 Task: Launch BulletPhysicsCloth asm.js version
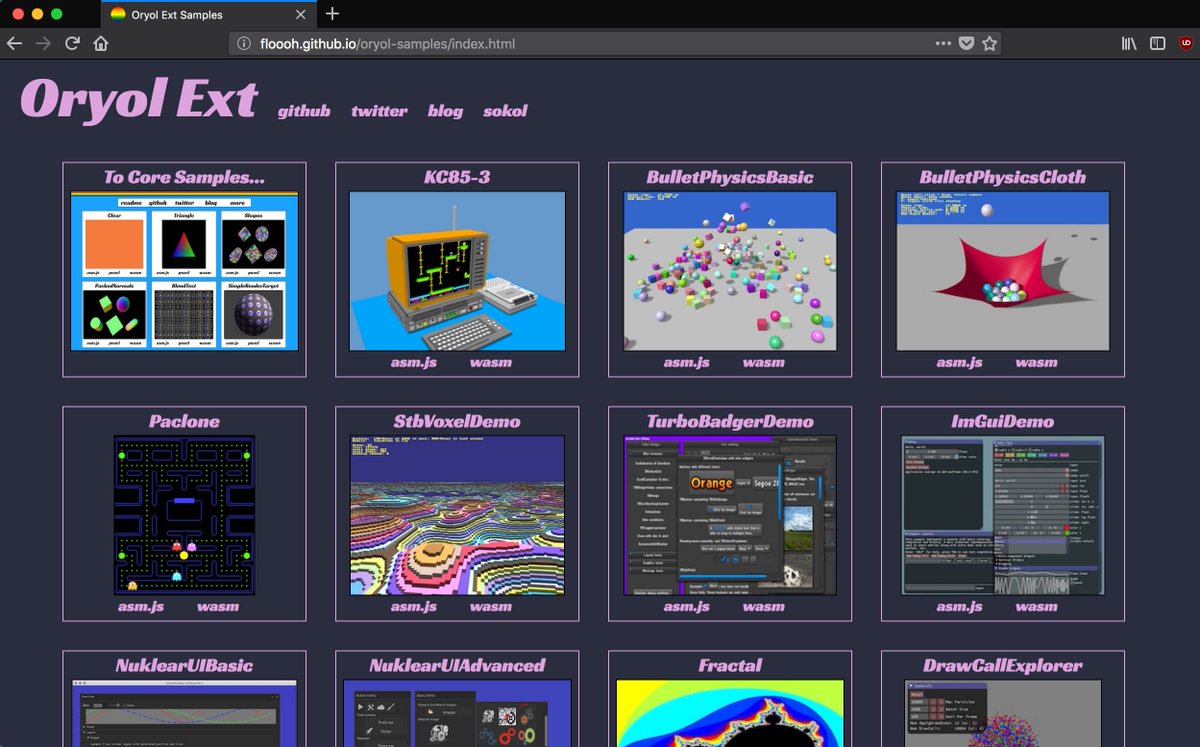tap(960, 362)
